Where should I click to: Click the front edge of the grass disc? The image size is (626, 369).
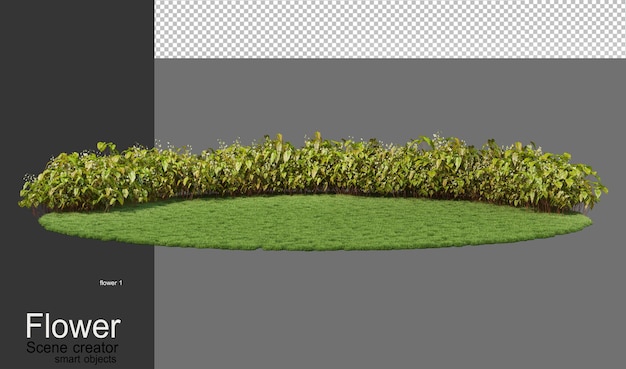click(x=315, y=248)
